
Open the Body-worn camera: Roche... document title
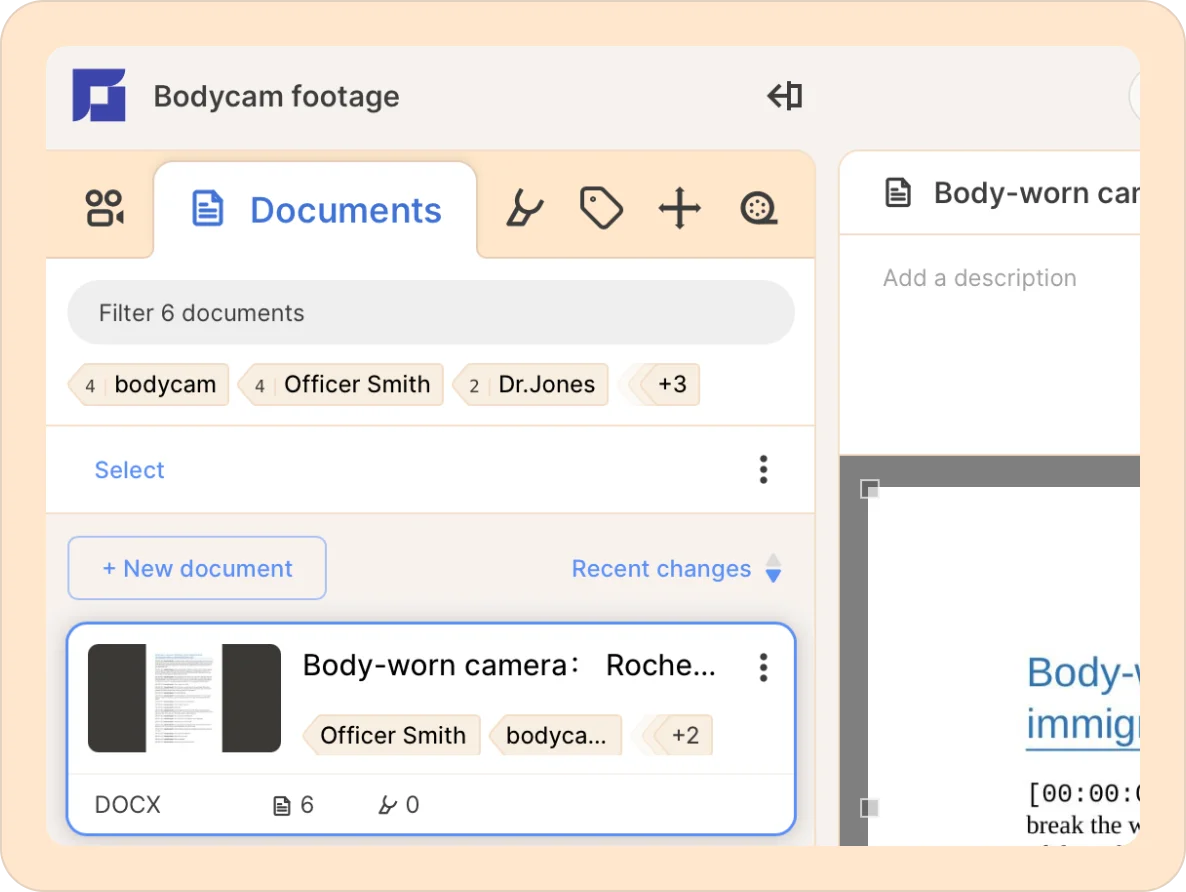(x=509, y=665)
